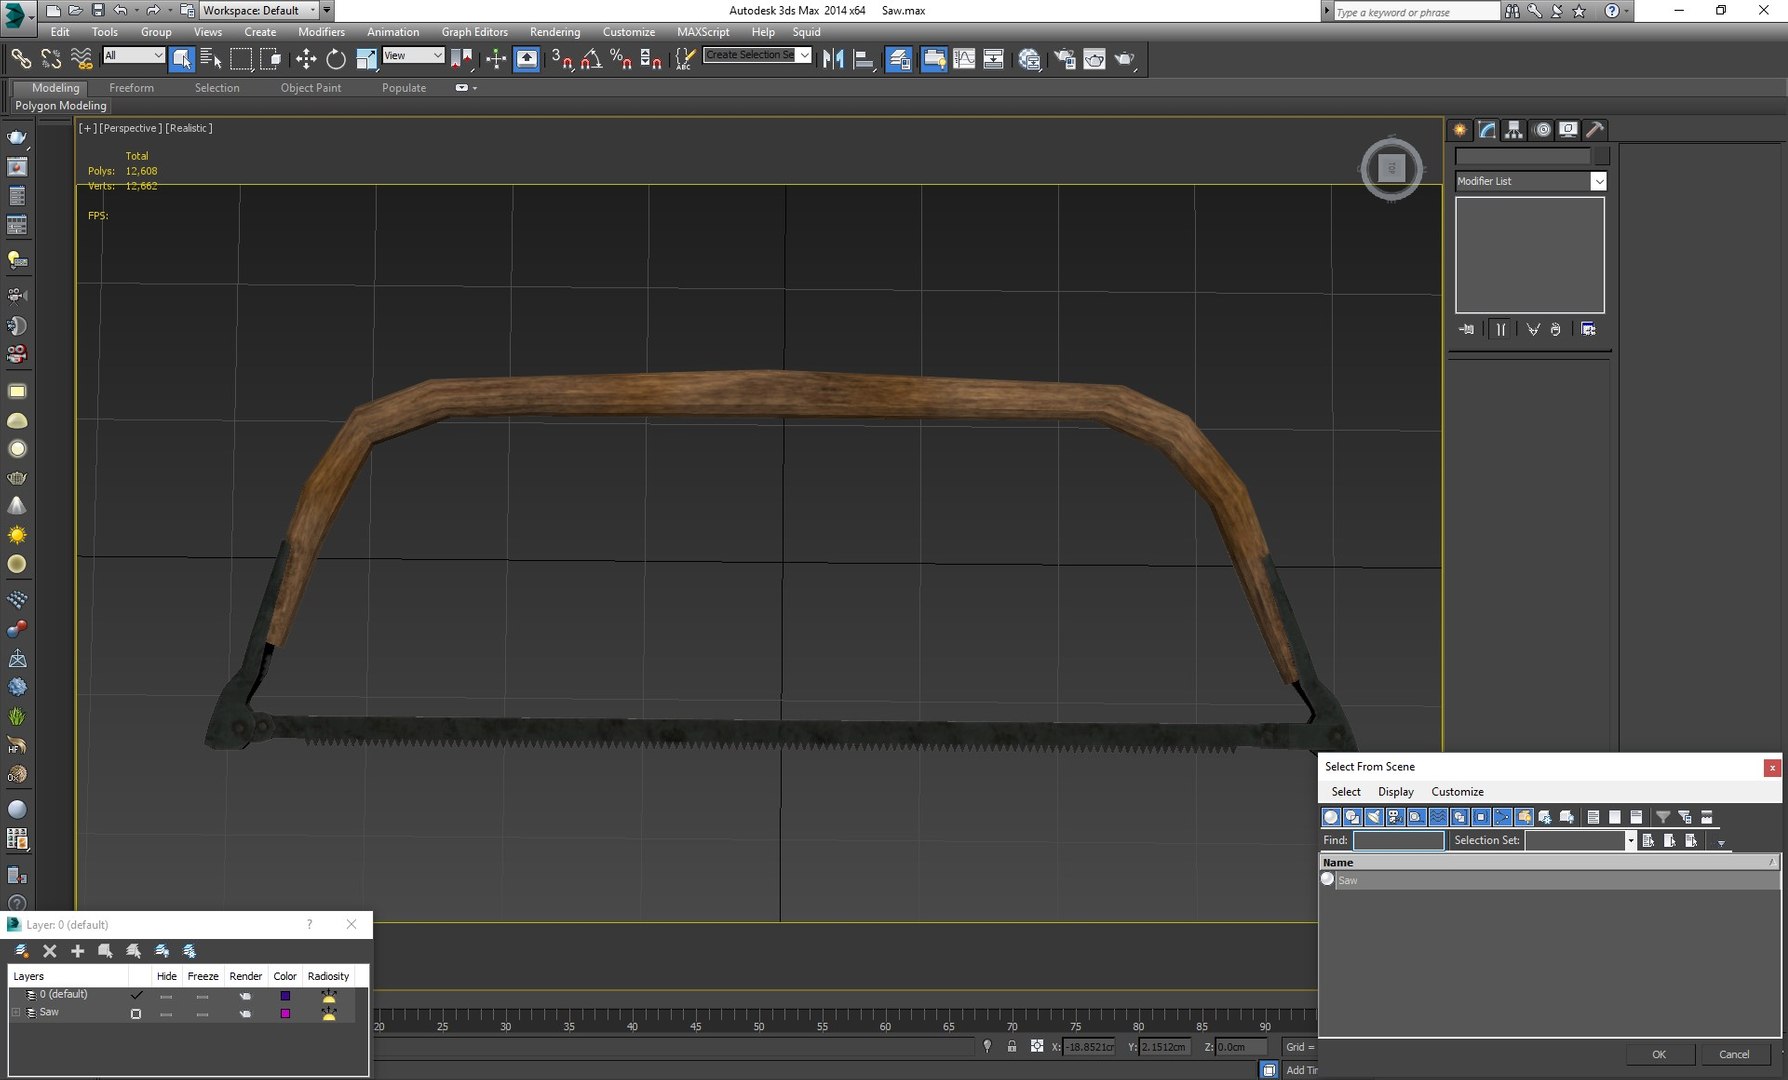Toggle the Percent Snap tool
Screen dimensions: 1788x1080
[x=621, y=59]
